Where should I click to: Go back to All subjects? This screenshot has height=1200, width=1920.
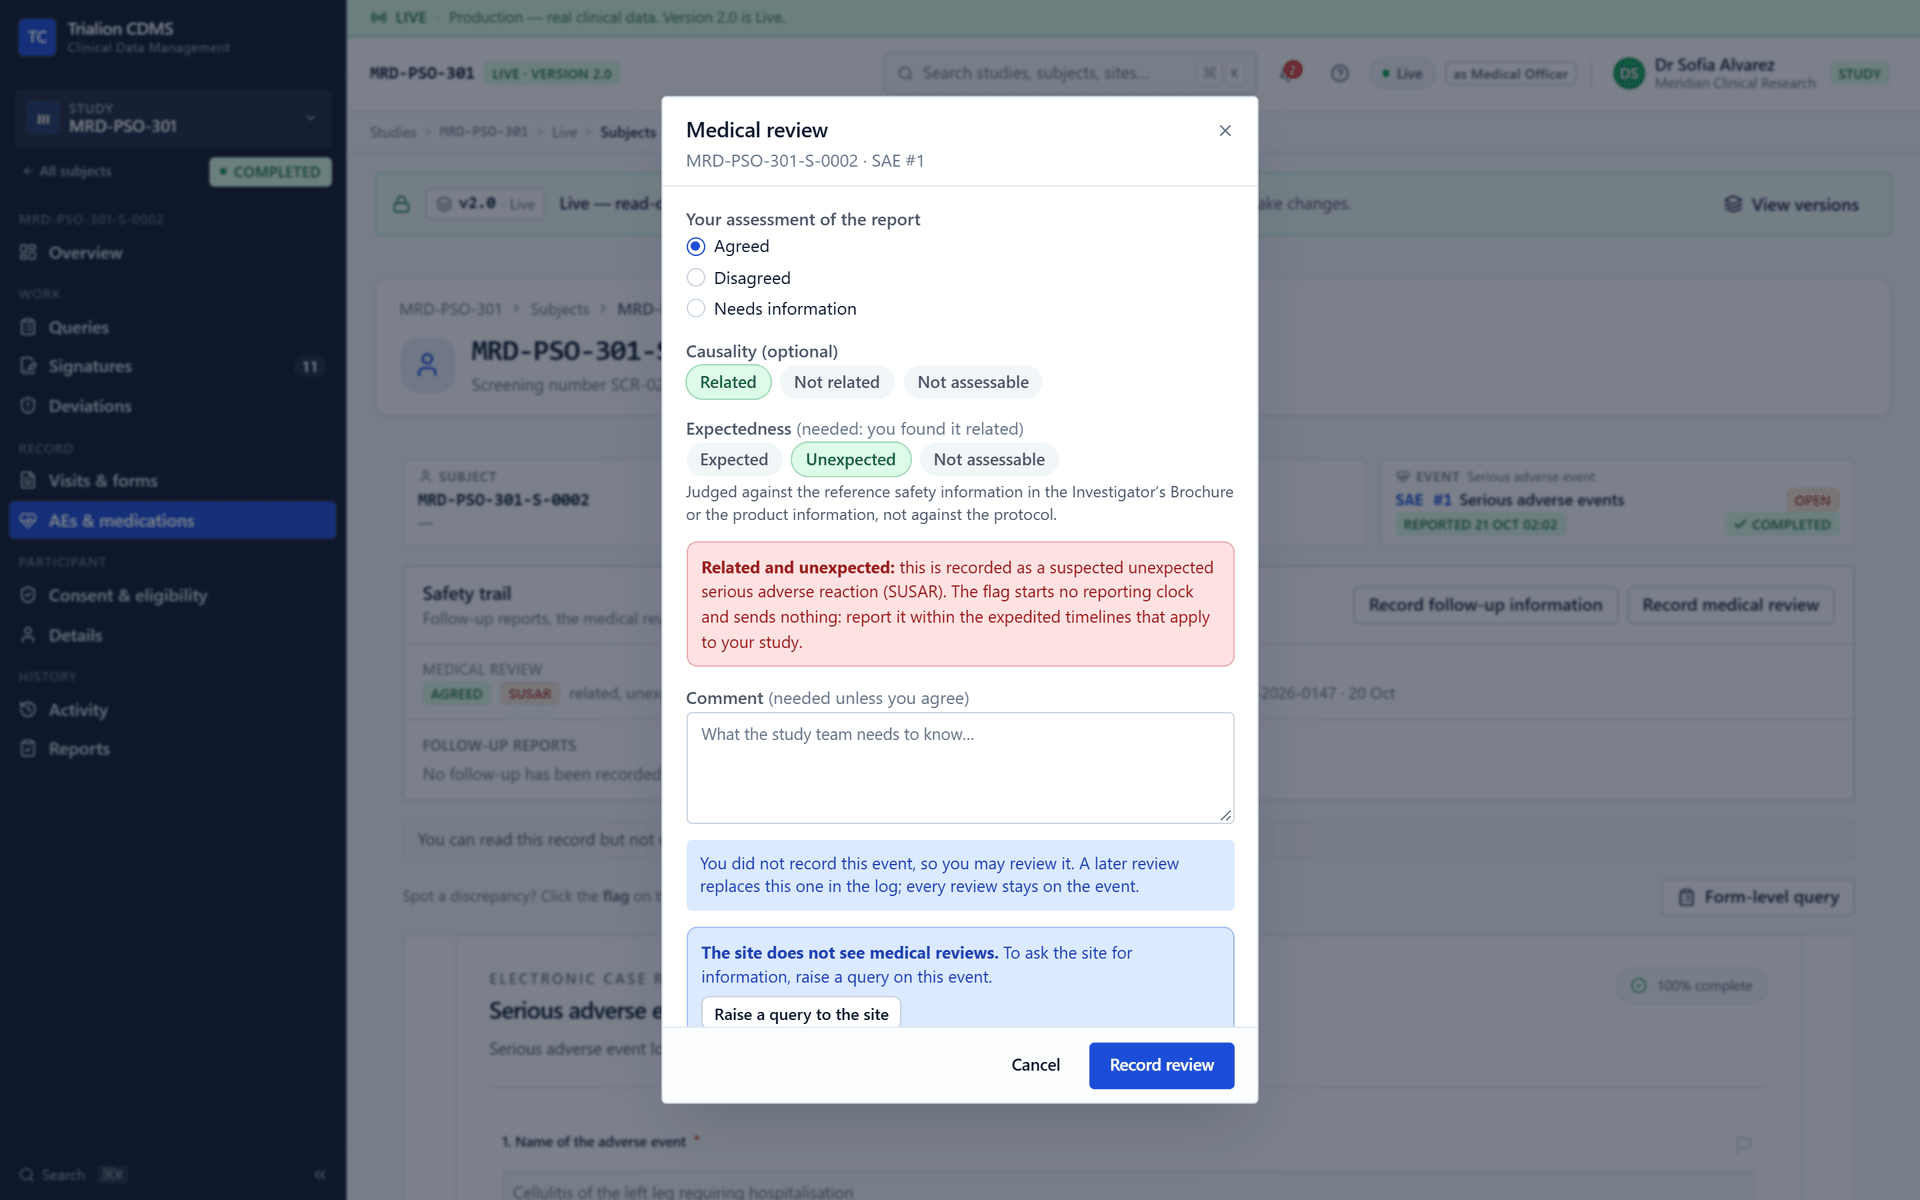tap(67, 171)
